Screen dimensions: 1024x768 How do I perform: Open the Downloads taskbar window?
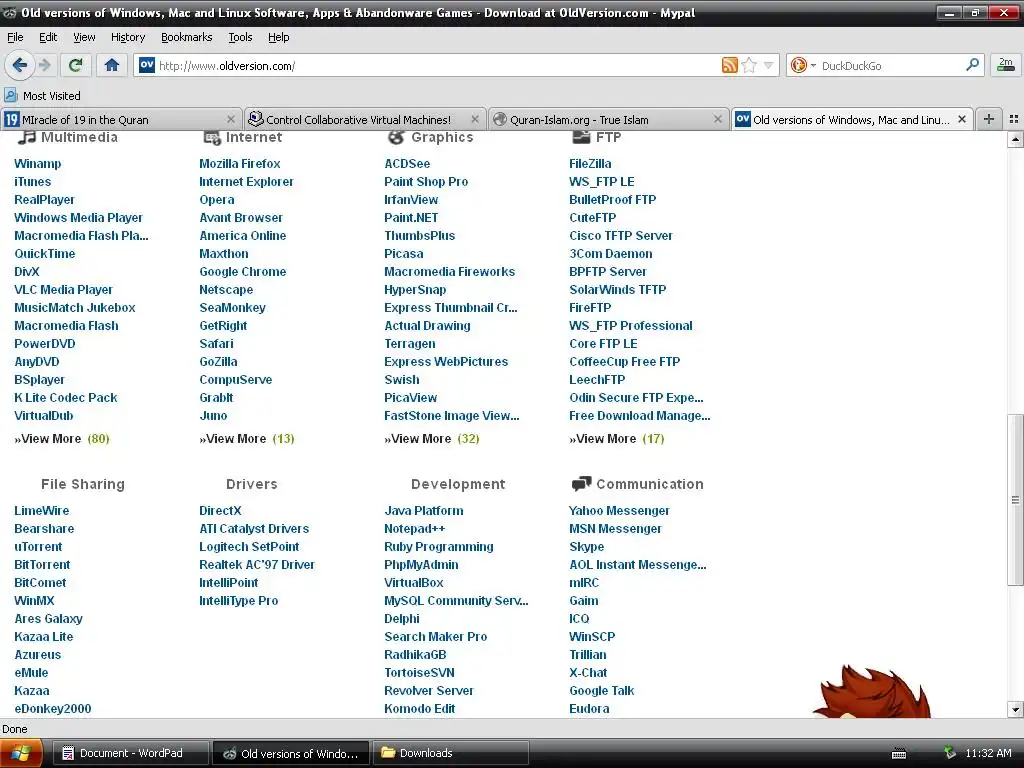pos(450,753)
